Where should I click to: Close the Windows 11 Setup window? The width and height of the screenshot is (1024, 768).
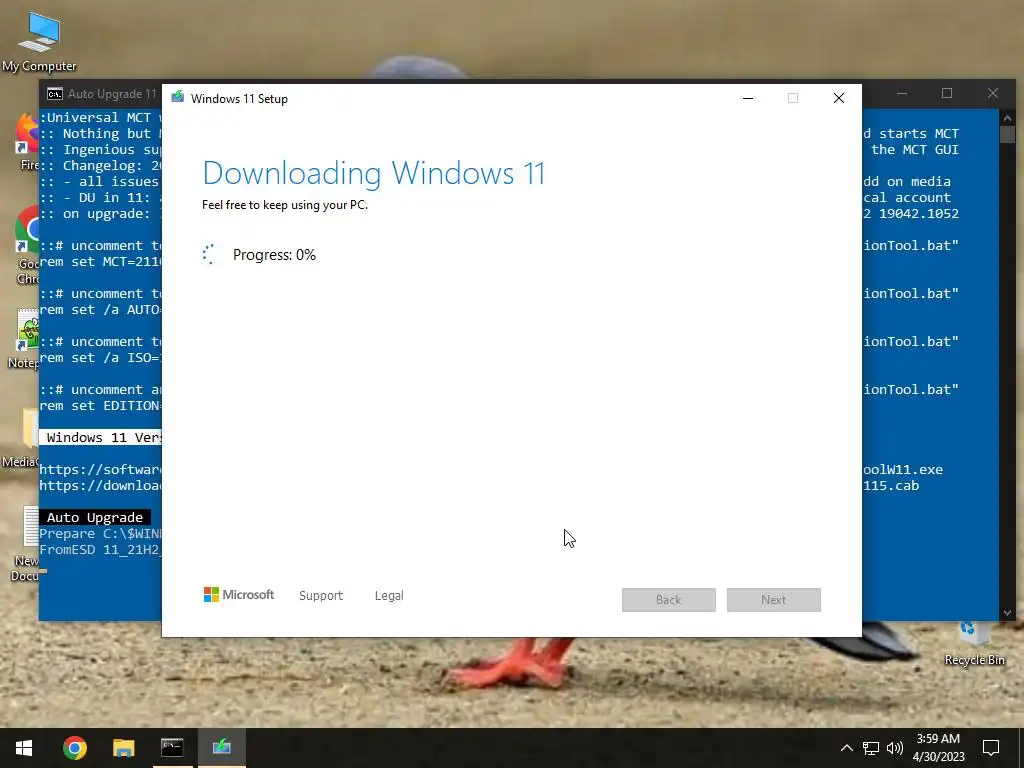839,98
